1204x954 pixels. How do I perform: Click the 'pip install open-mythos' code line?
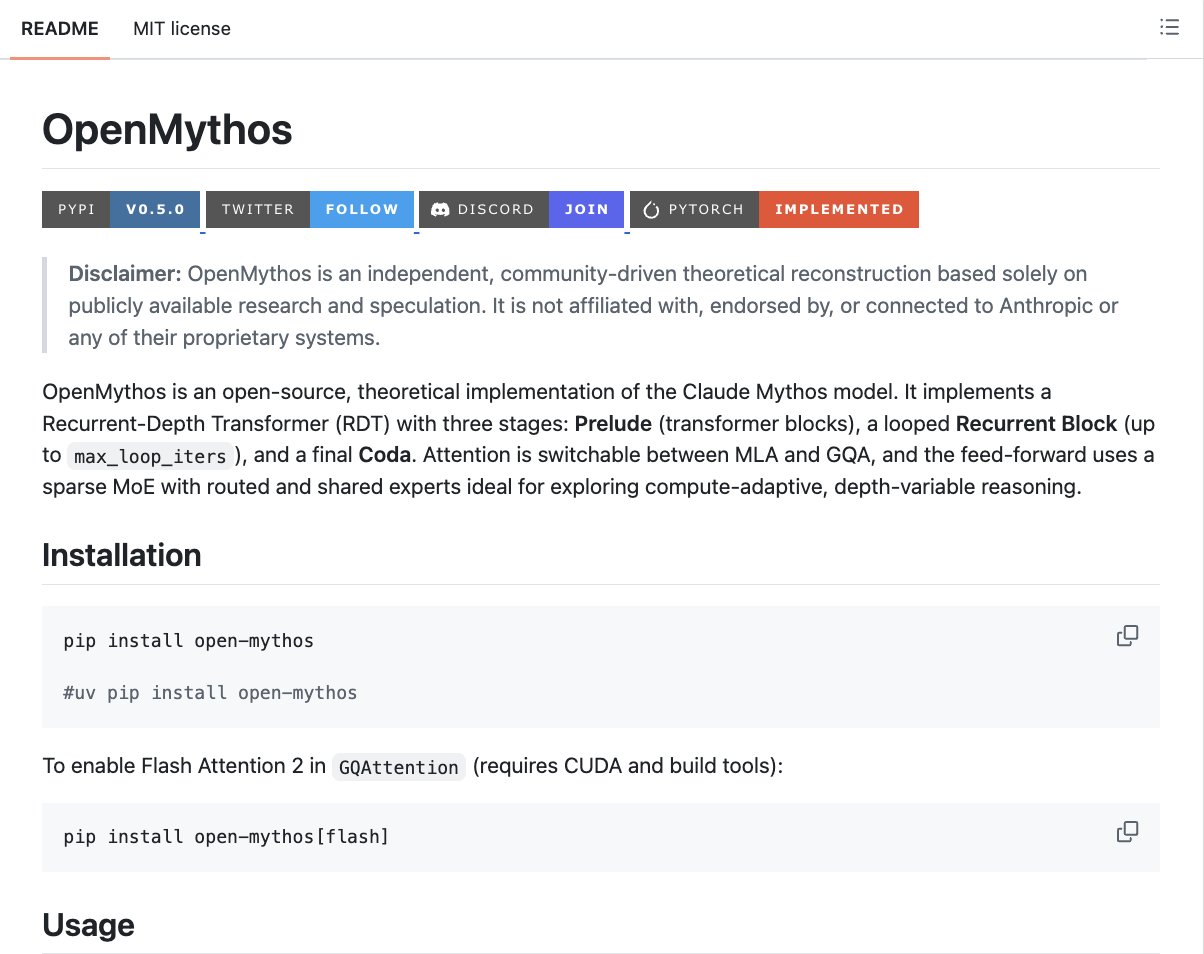(189, 641)
